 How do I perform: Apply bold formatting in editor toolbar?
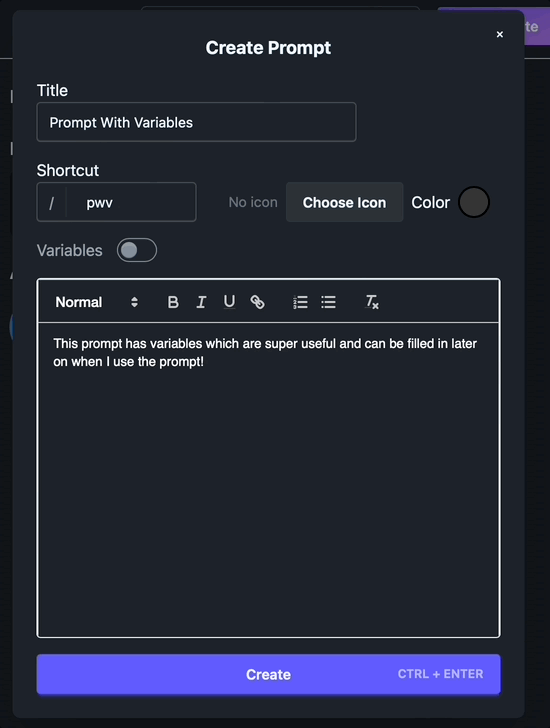tap(173, 302)
